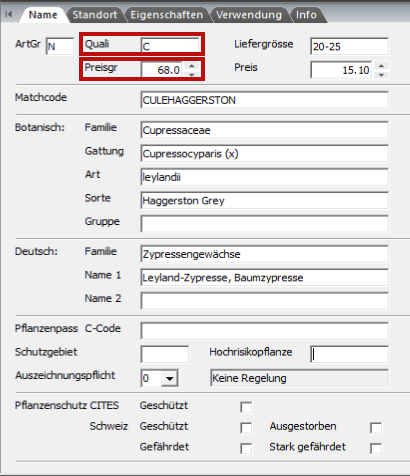Increase Preisgr value with up arrow

pos(192,66)
